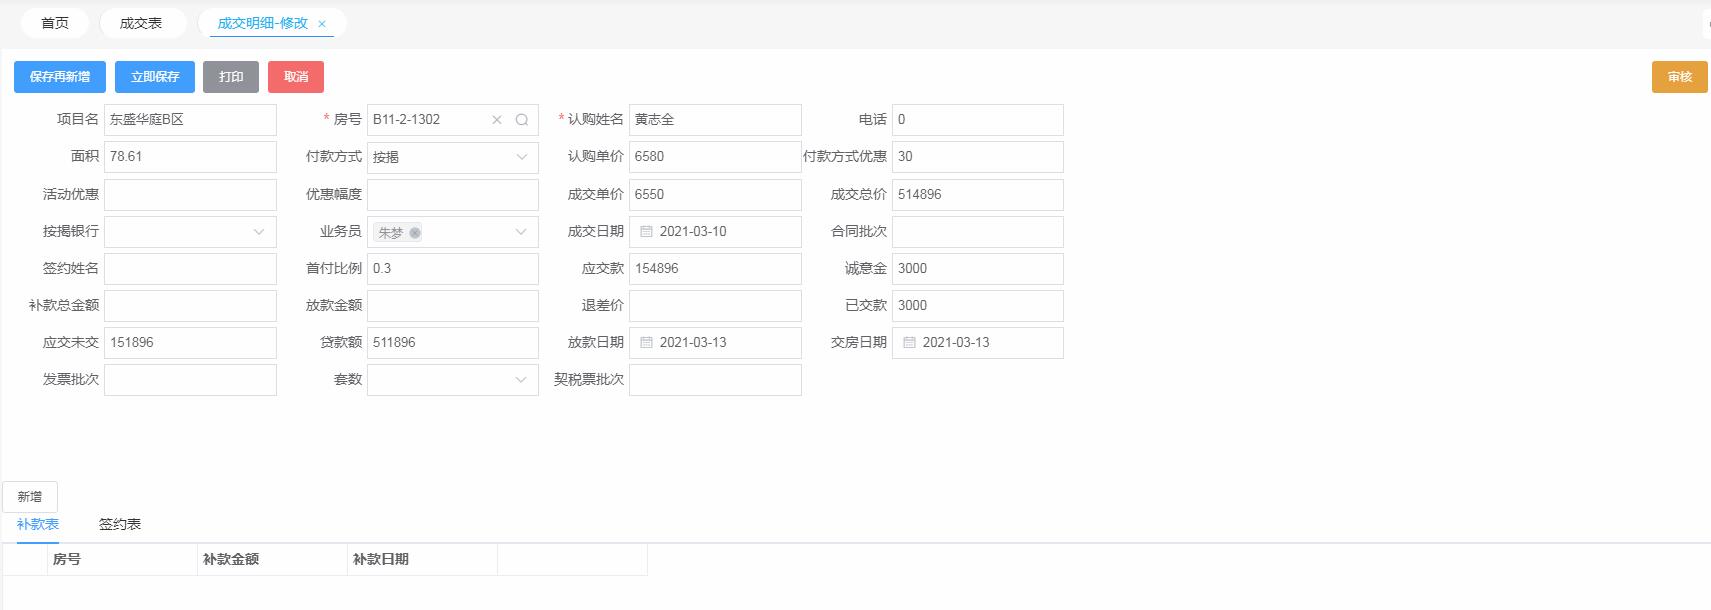Click the 立即保存 button
The image size is (1711, 610).
(x=155, y=77)
